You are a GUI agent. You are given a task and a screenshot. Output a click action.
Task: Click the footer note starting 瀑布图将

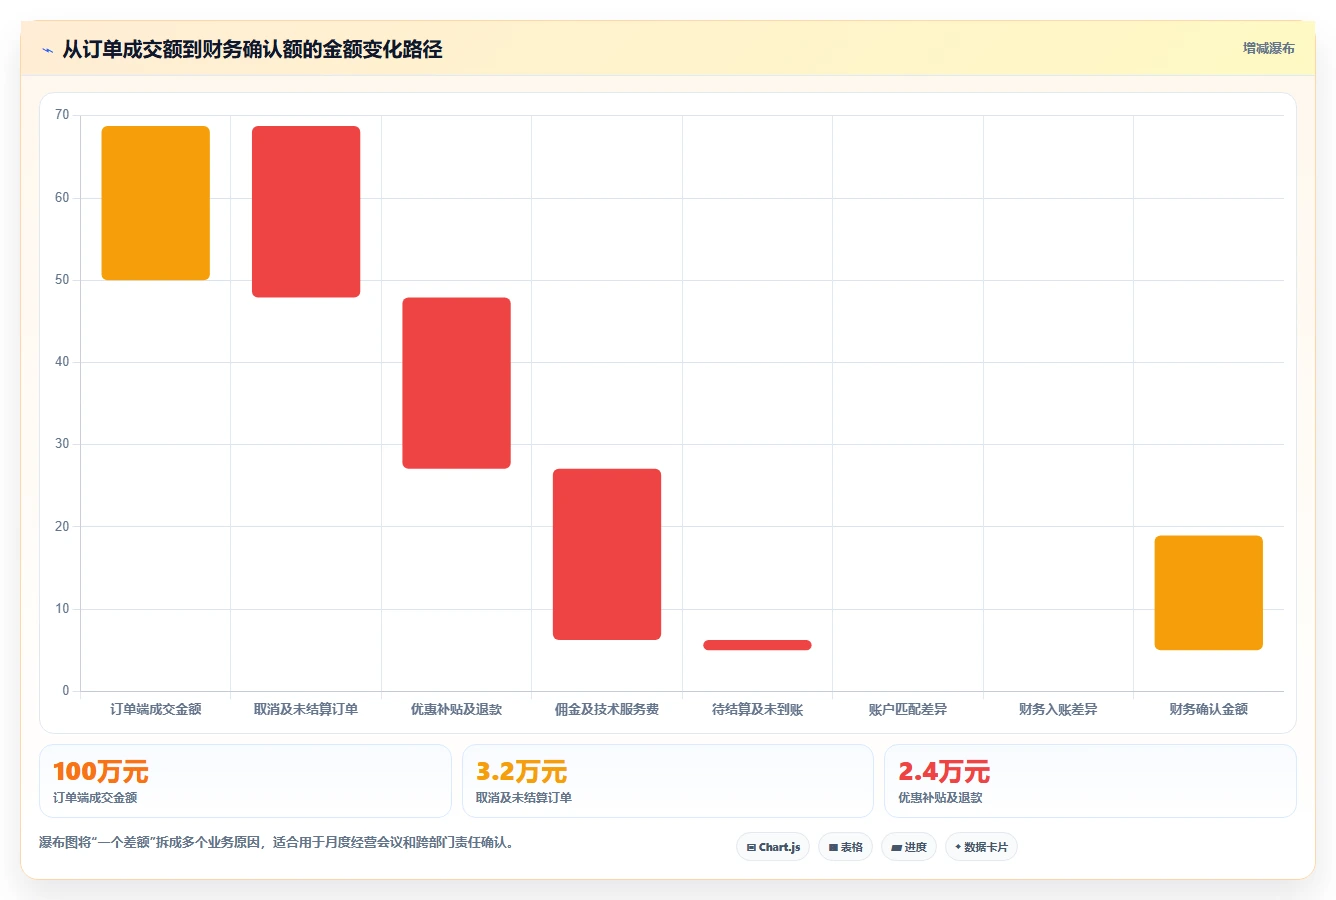click(x=279, y=842)
